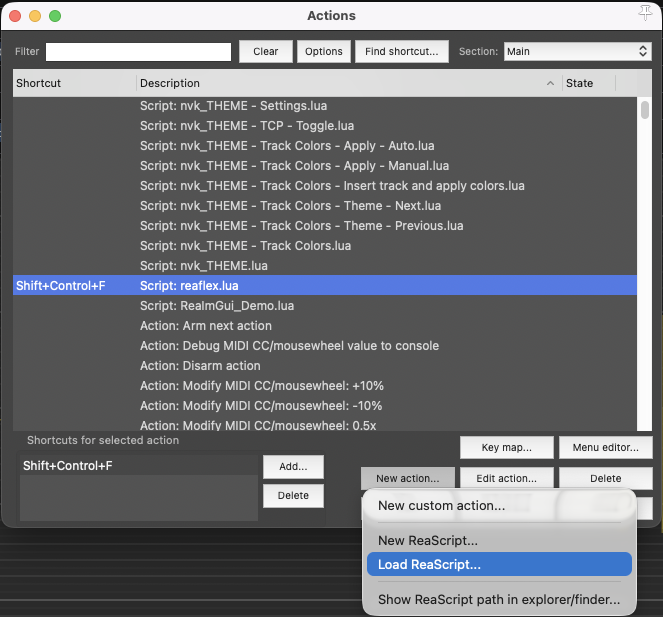Select the highlighted Script: reaflex.lua row

click(x=325, y=286)
